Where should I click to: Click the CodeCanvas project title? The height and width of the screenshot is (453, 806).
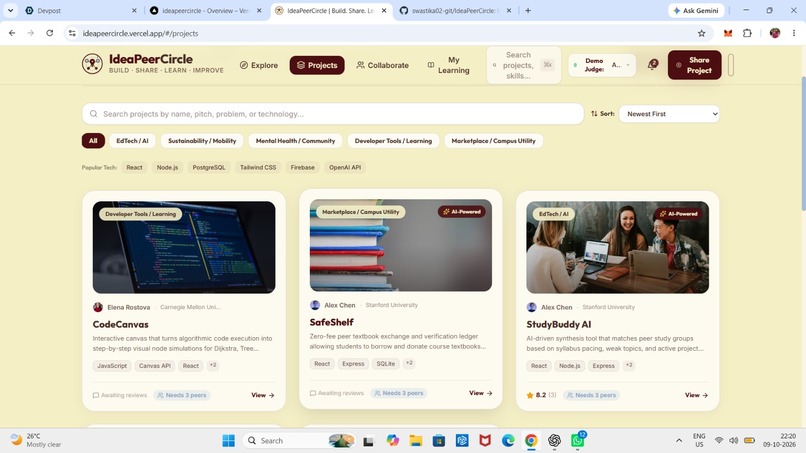coord(120,324)
